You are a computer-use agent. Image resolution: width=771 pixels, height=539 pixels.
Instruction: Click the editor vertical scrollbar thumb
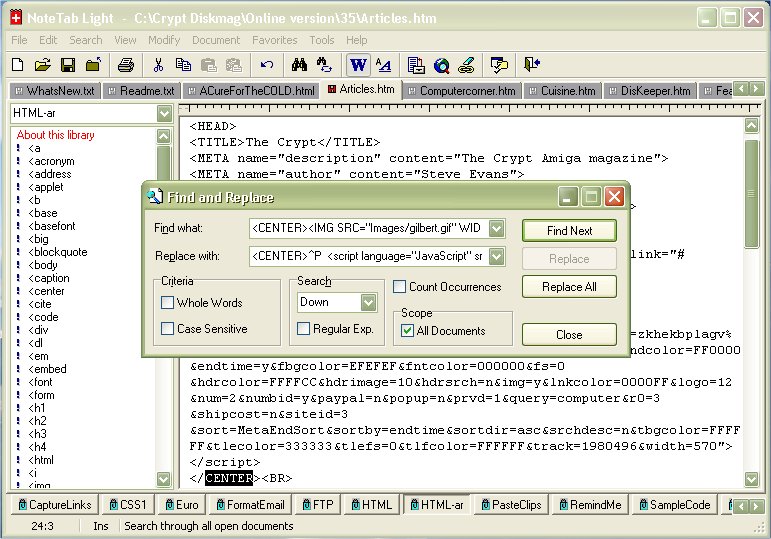click(751, 194)
